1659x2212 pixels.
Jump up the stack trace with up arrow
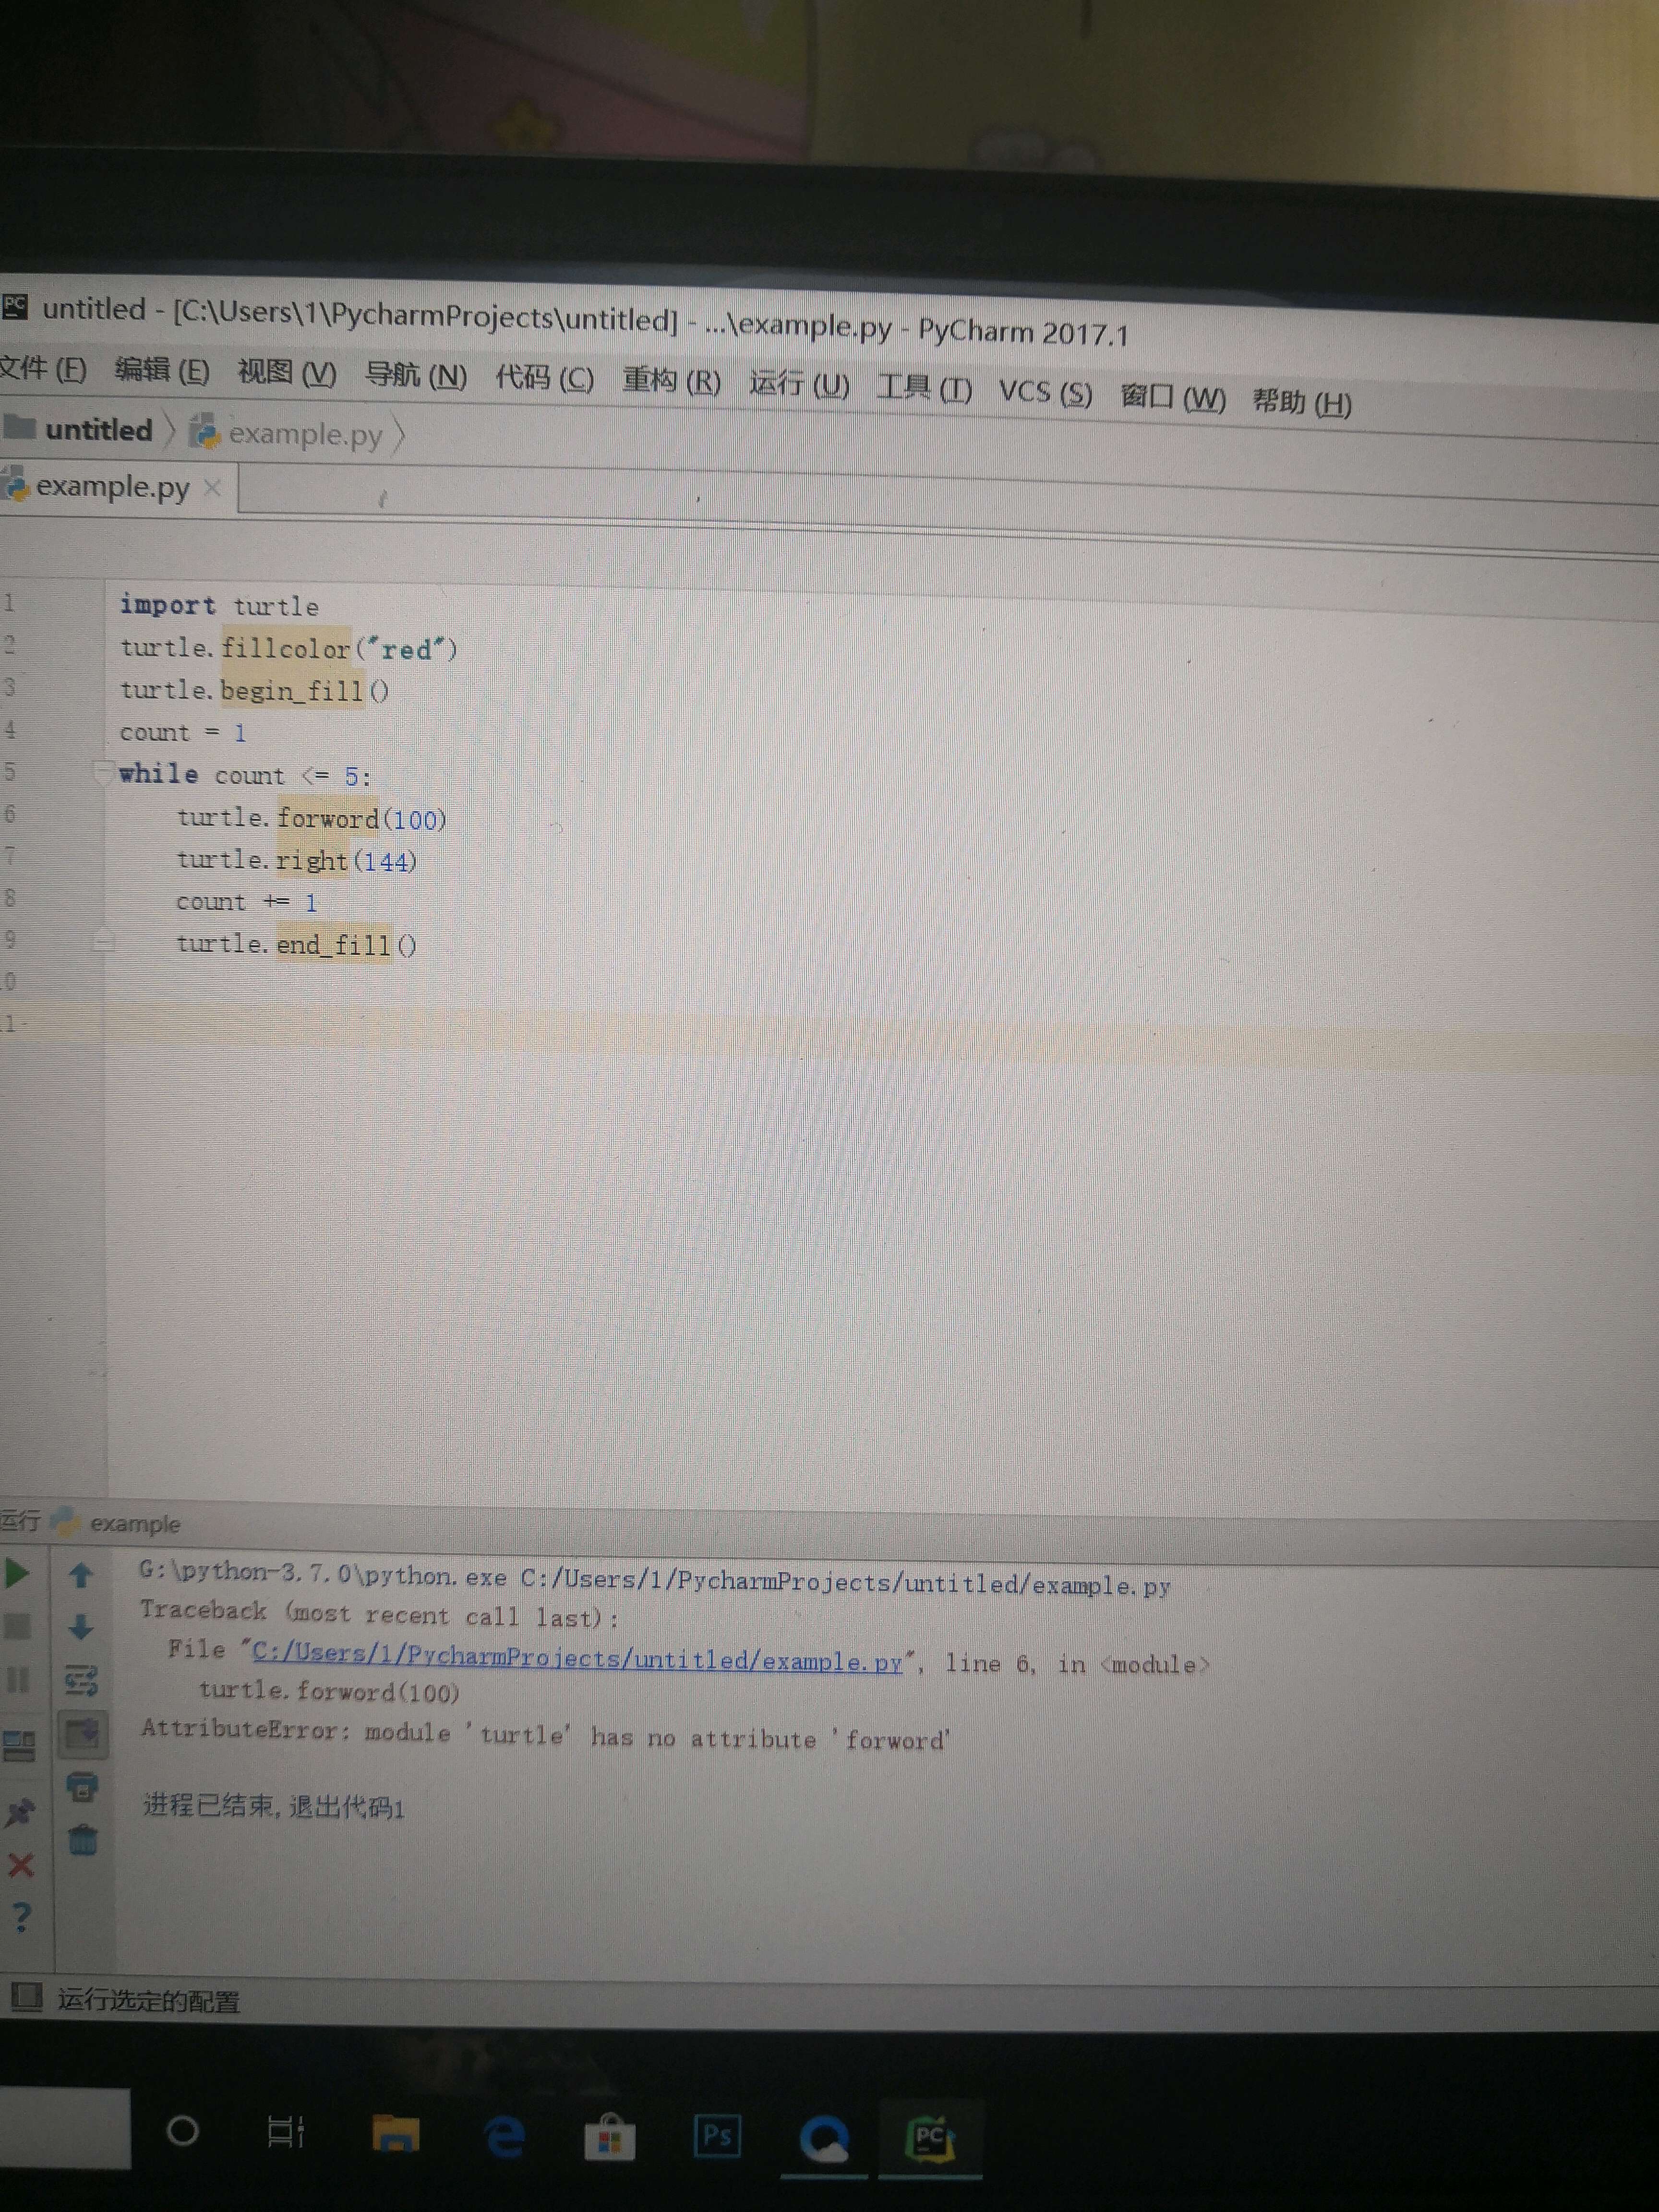click(81, 1576)
